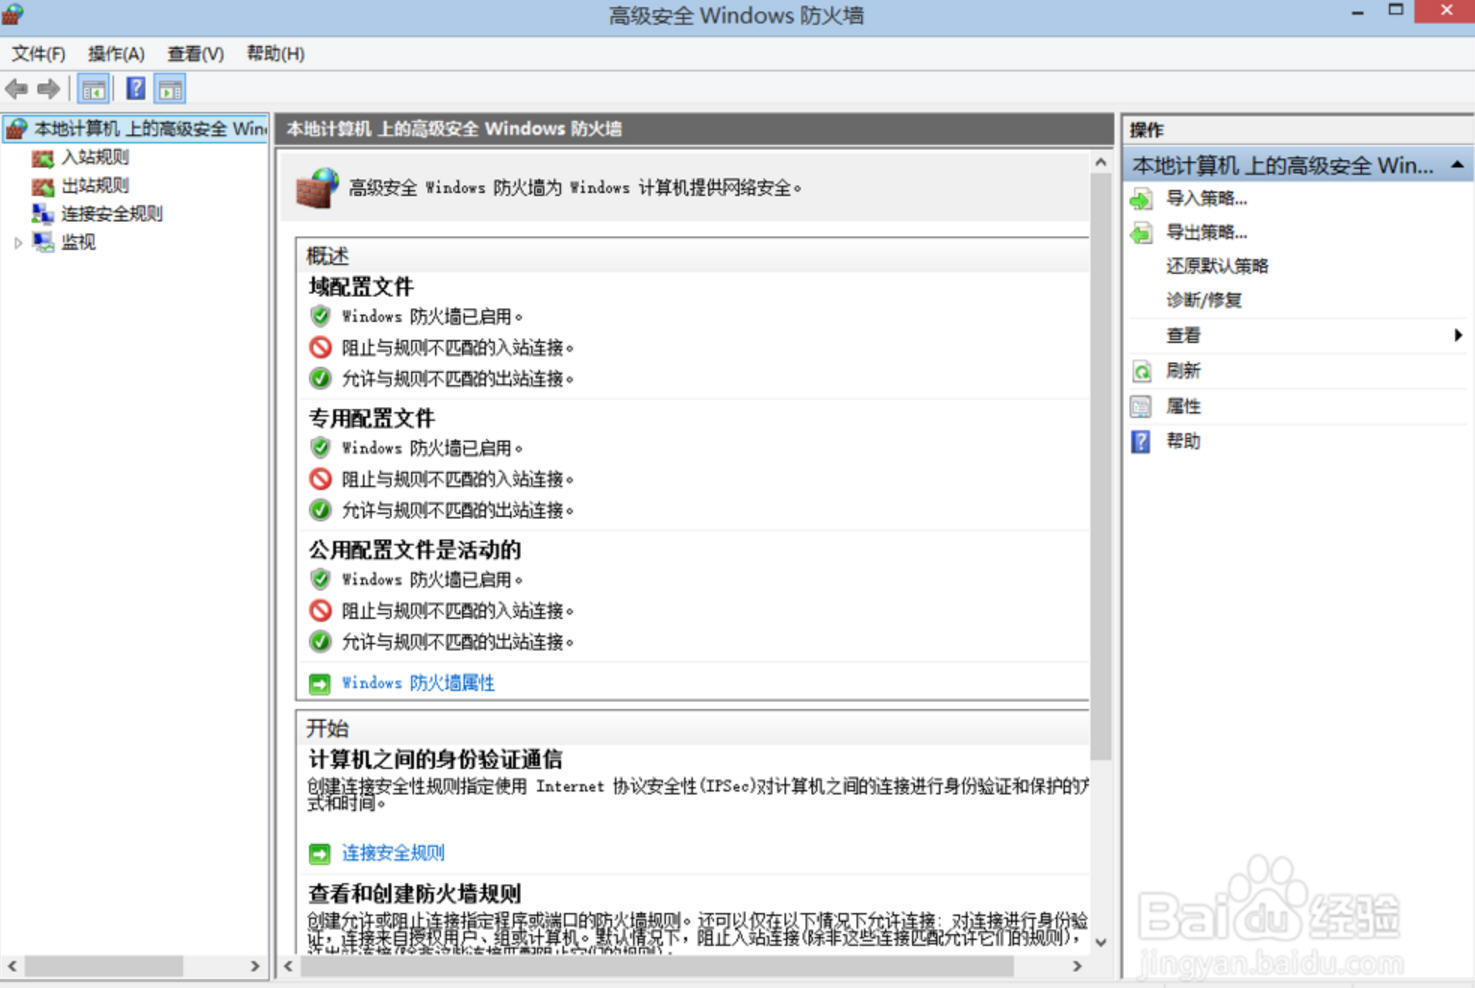Expand the 查看 submenu arrow in actions pane
Screen dimensions: 1475x988
(1457, 335)
